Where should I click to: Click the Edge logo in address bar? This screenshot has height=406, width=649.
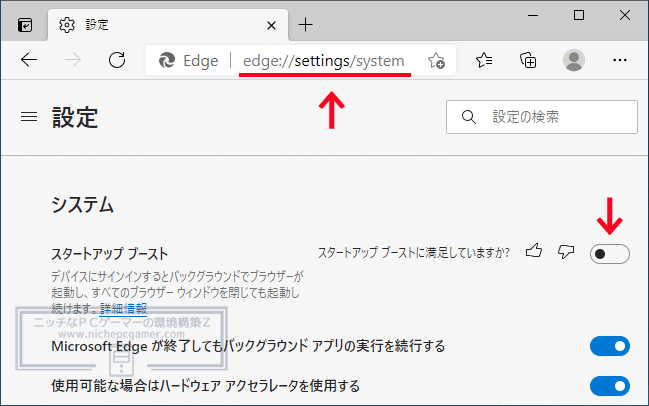[167, 60]
